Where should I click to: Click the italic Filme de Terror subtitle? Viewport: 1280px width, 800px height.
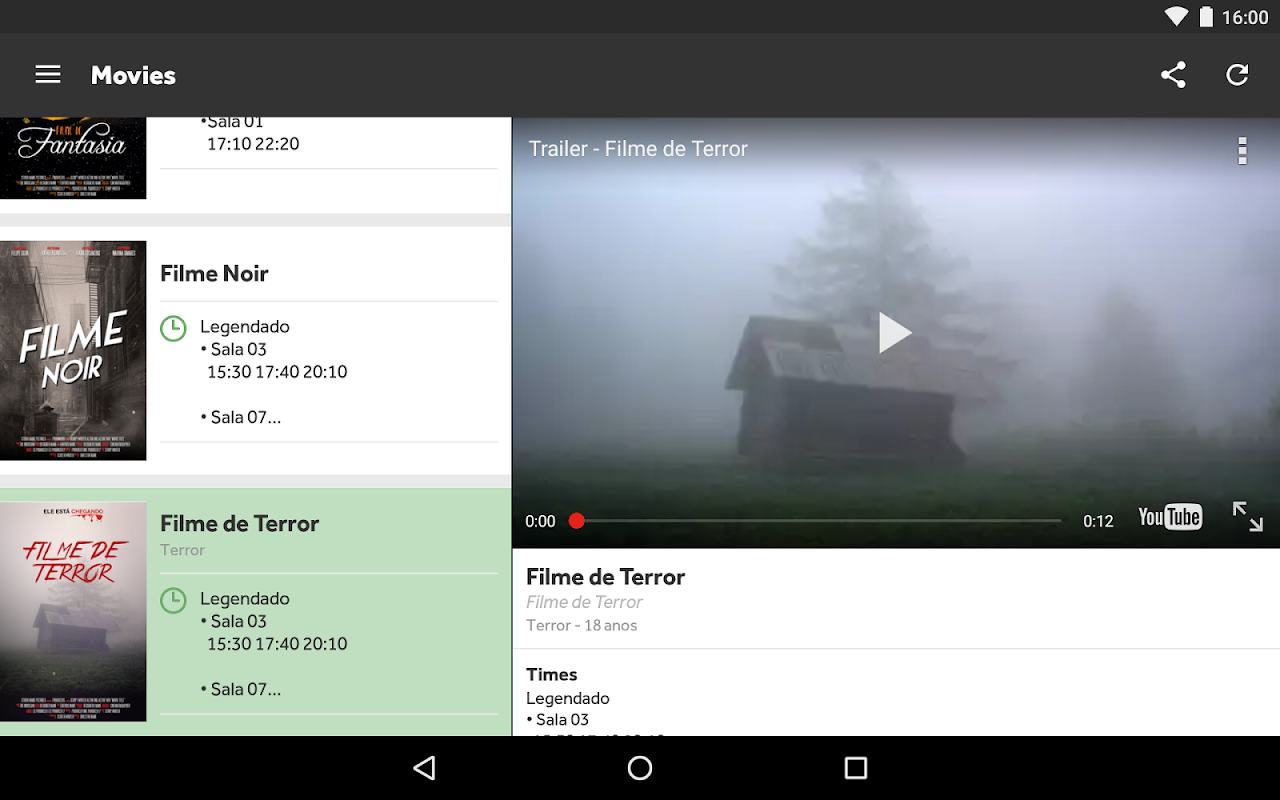pos(584,602)
